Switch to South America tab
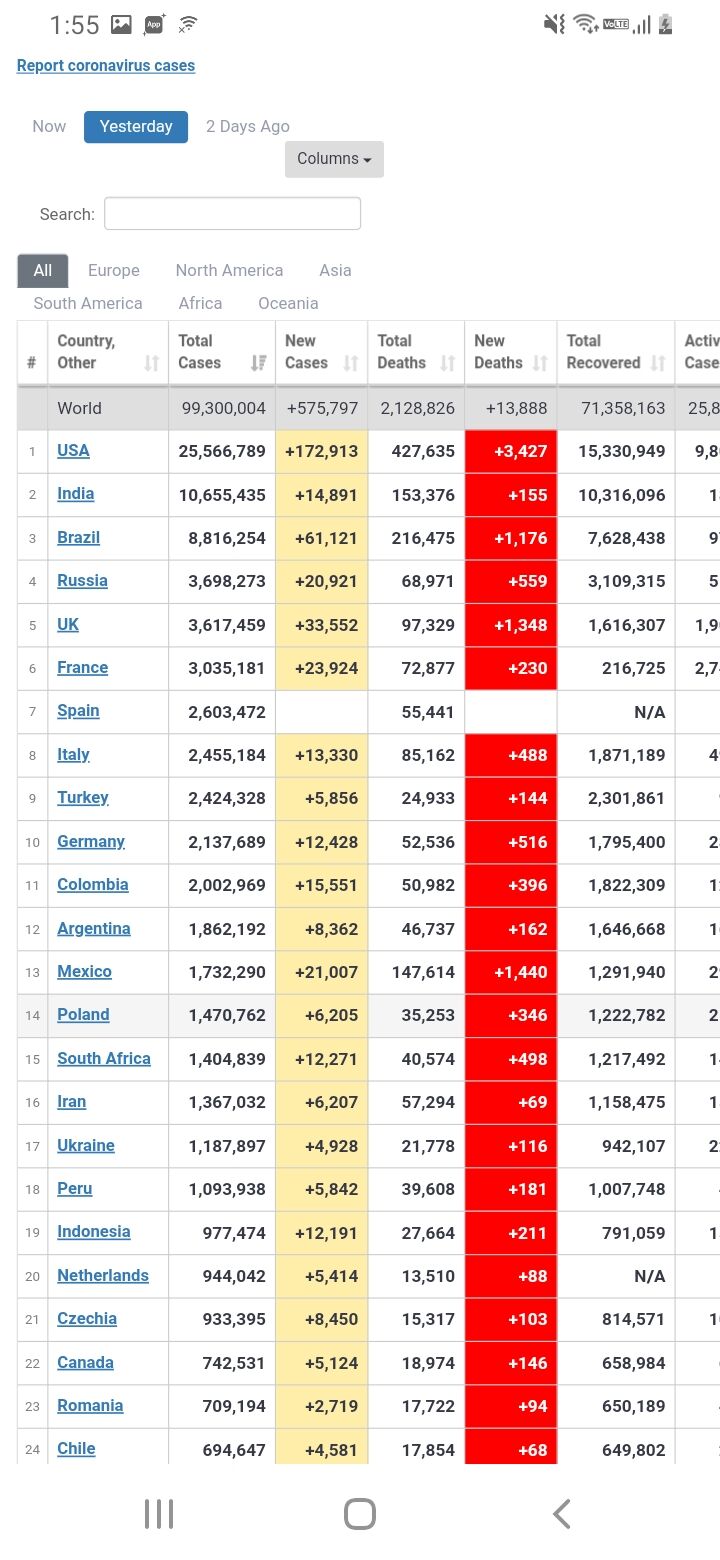Image resolution: width=720 pixels, height=1560 pixels. (88, 304)
